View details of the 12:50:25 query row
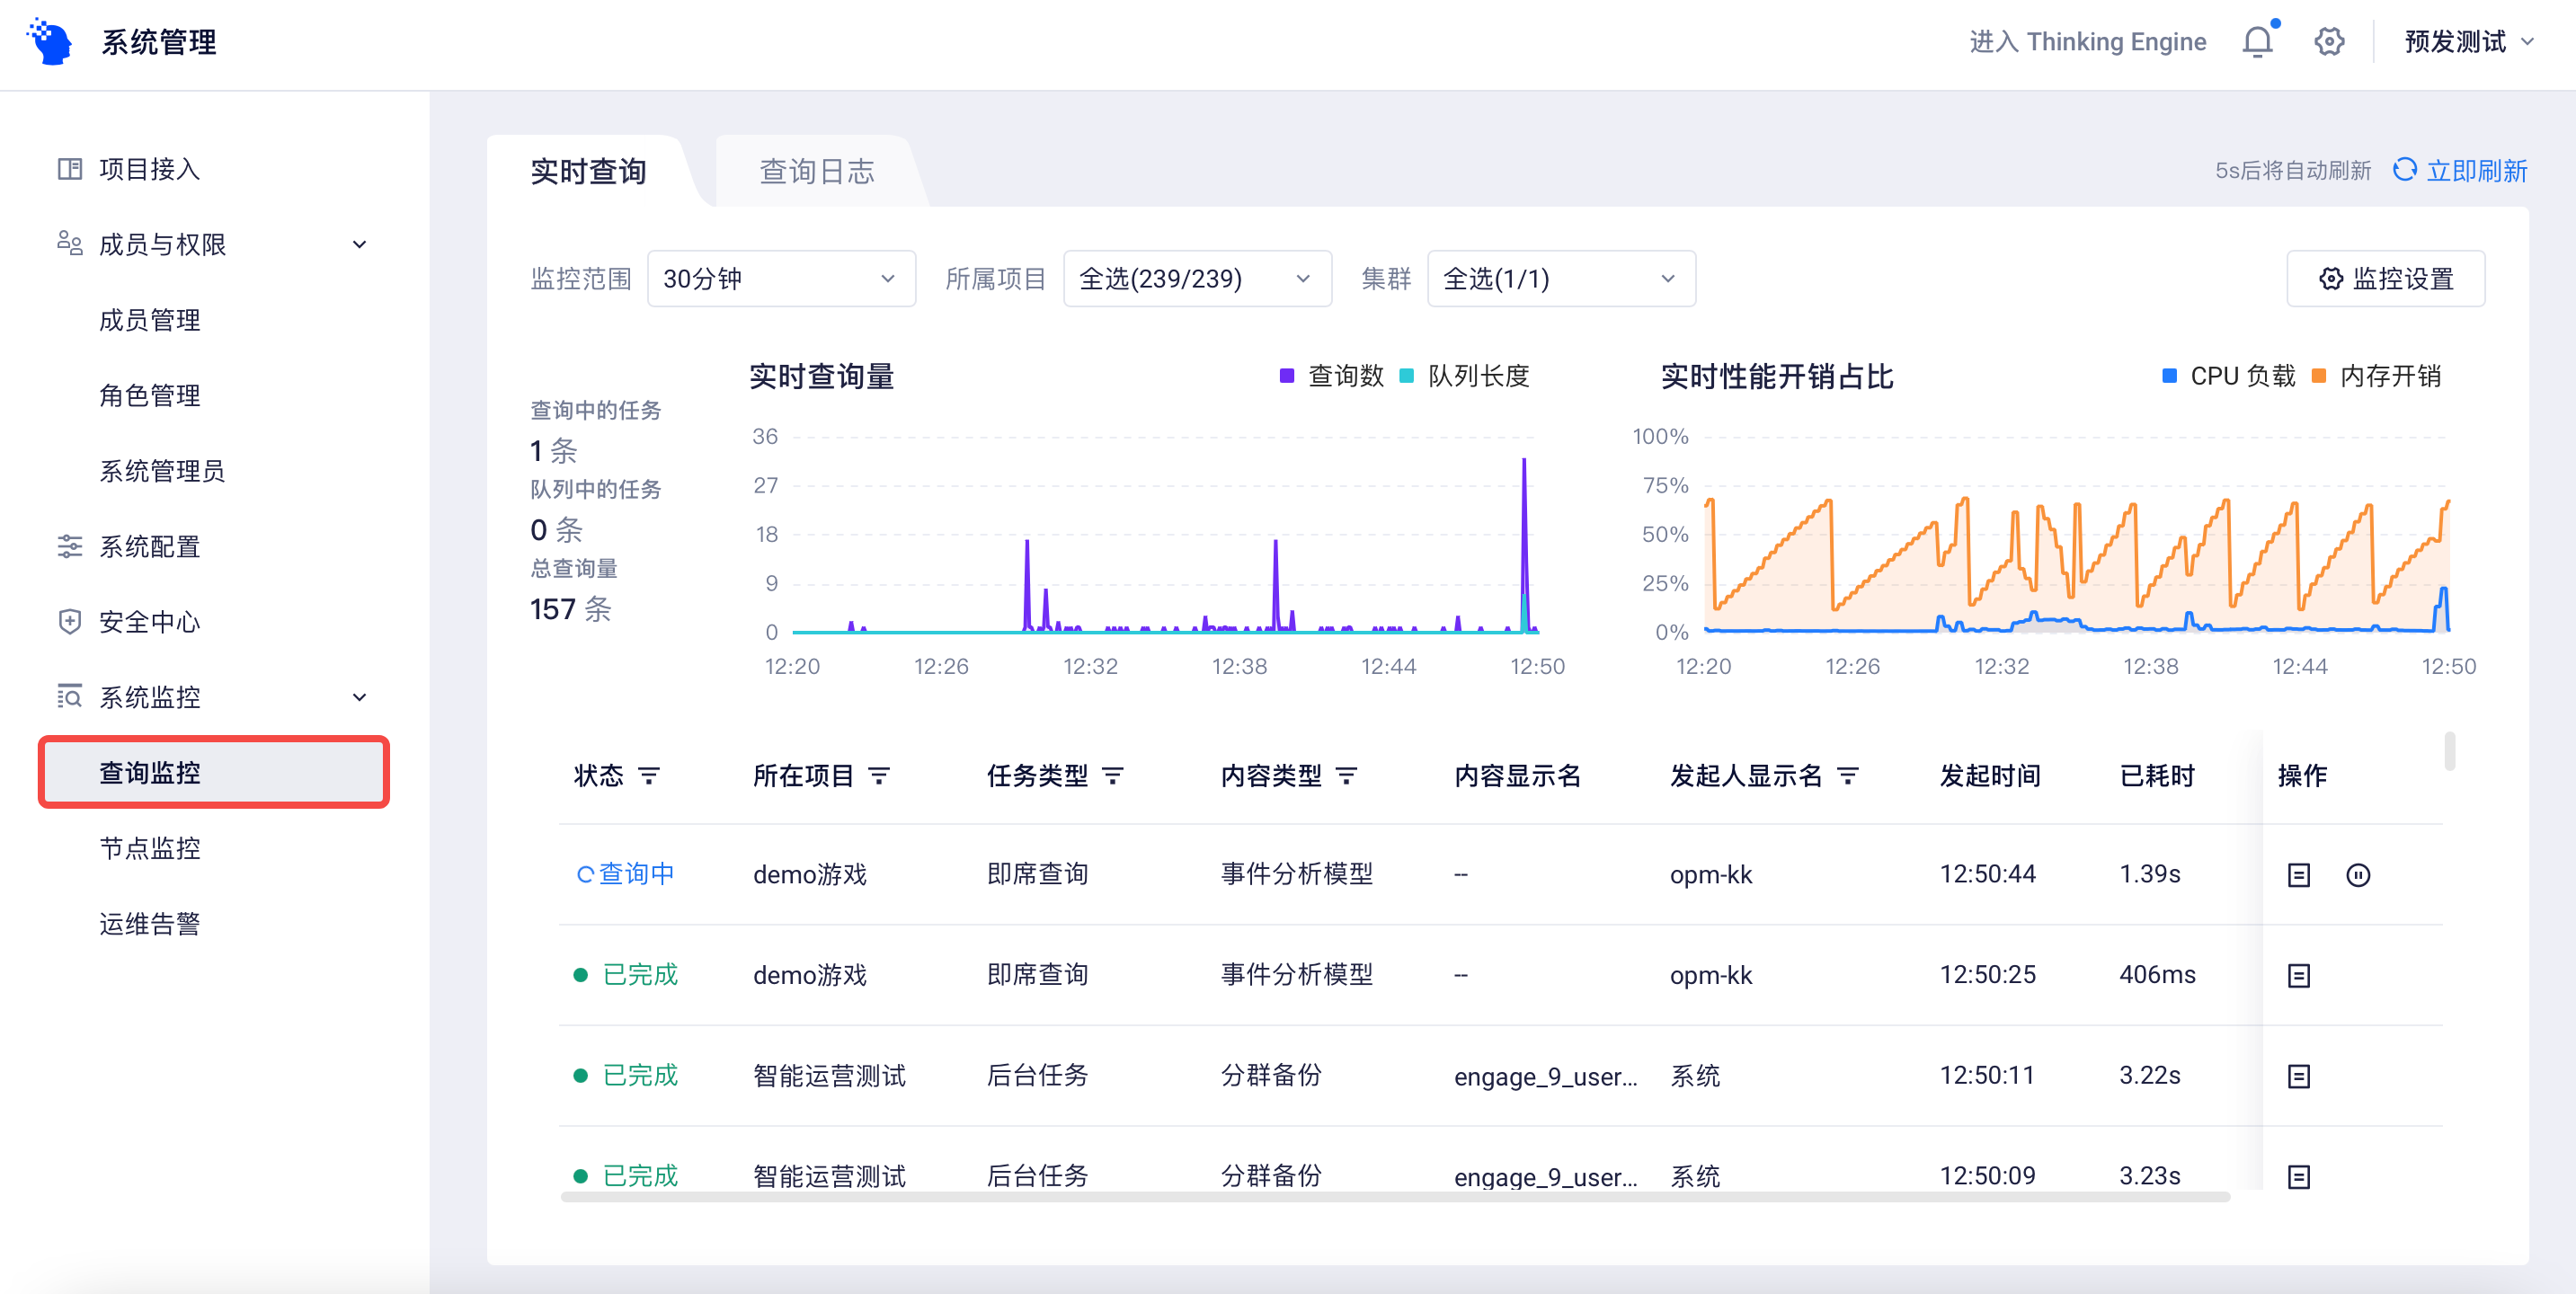Viewport: 2576px width, 1294px height. tap(2299, 976)
